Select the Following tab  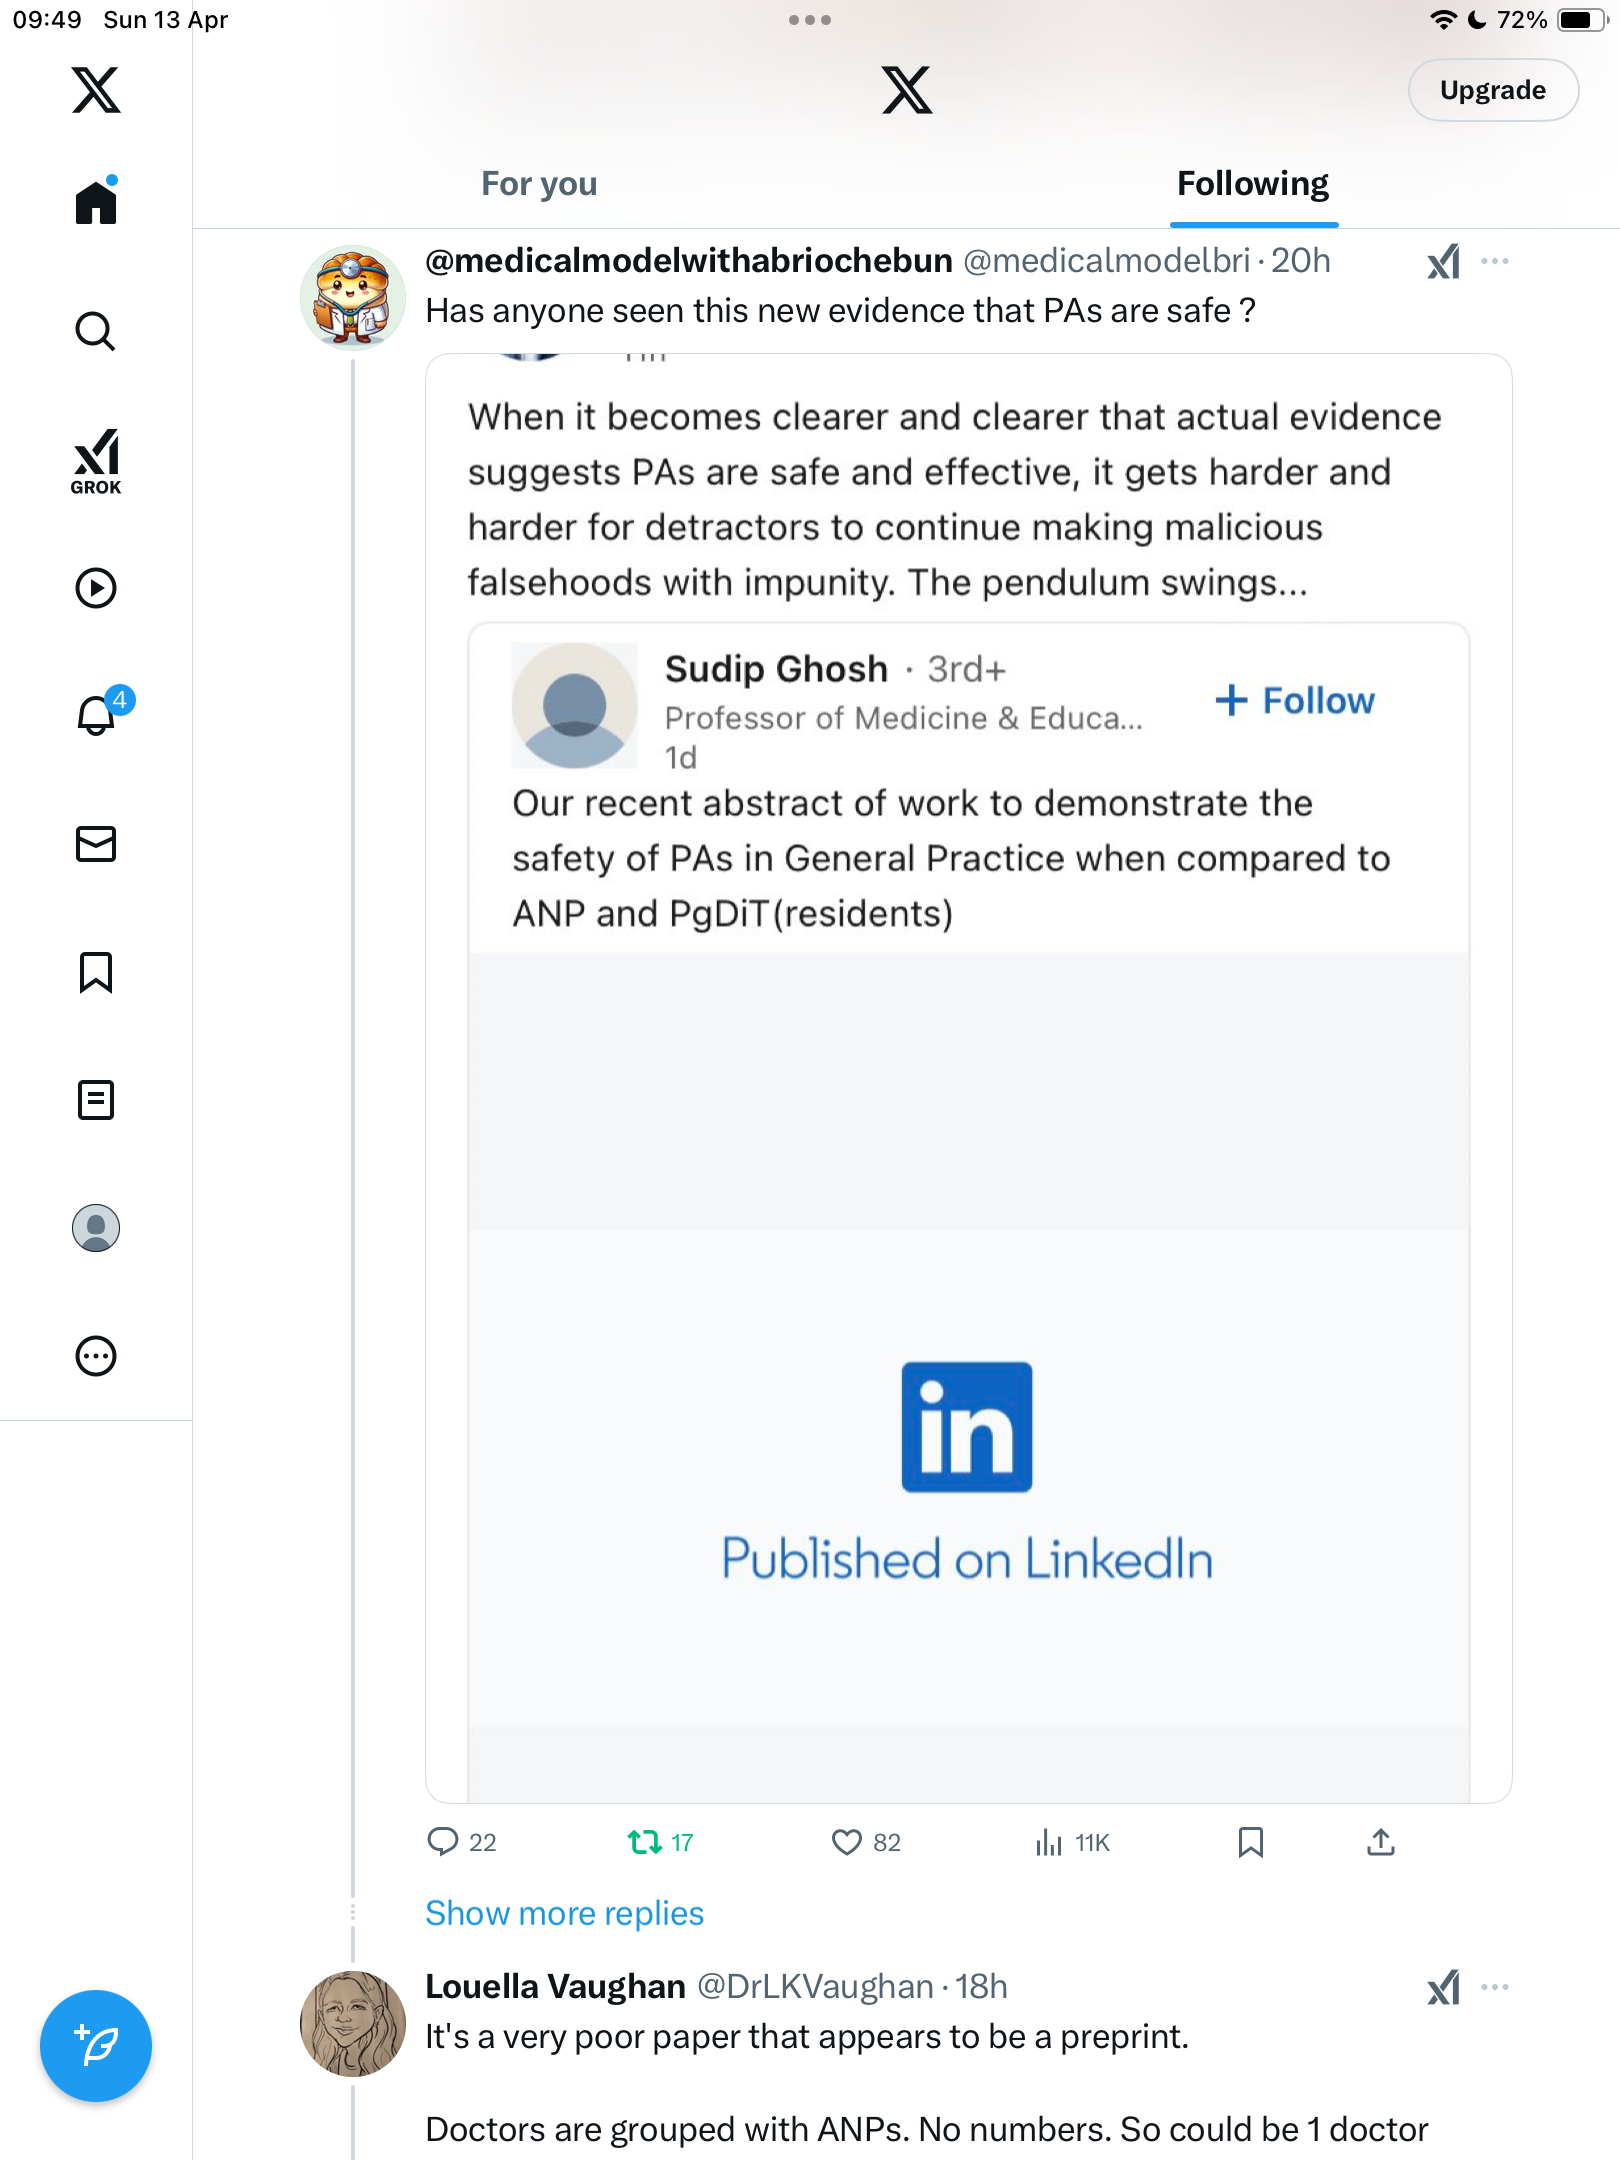coord(1253,184)
